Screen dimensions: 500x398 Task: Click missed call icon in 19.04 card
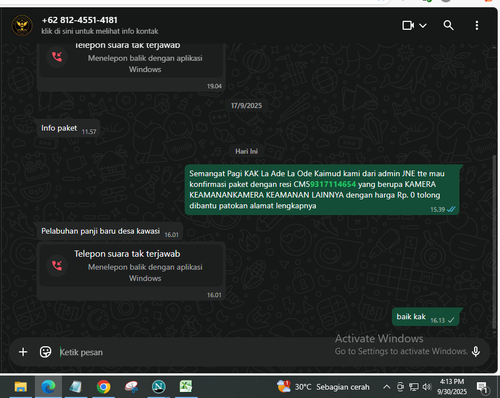57,57
